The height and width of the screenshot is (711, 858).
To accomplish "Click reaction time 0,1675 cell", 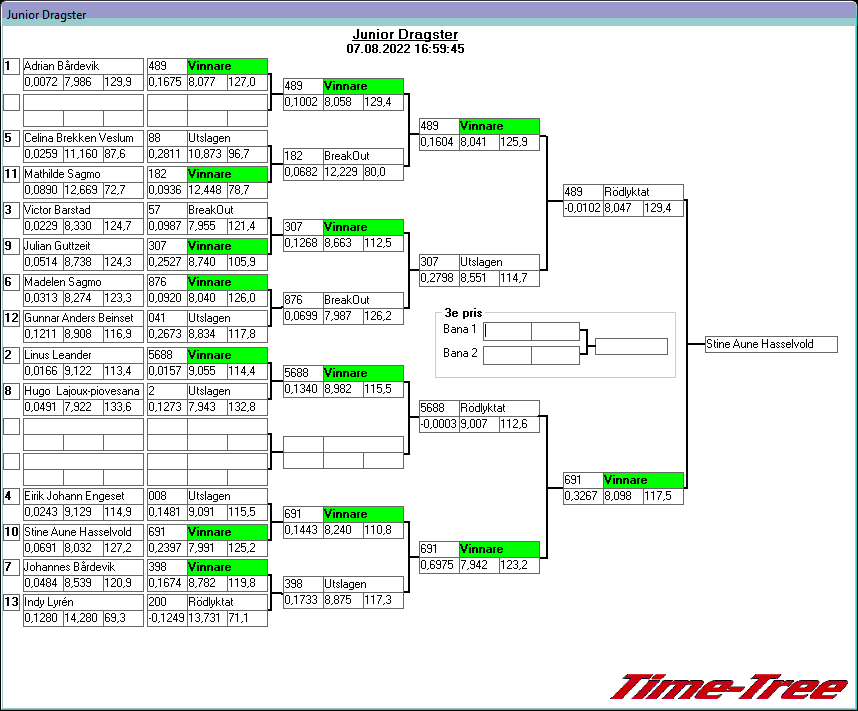I will tap(167, 82).
